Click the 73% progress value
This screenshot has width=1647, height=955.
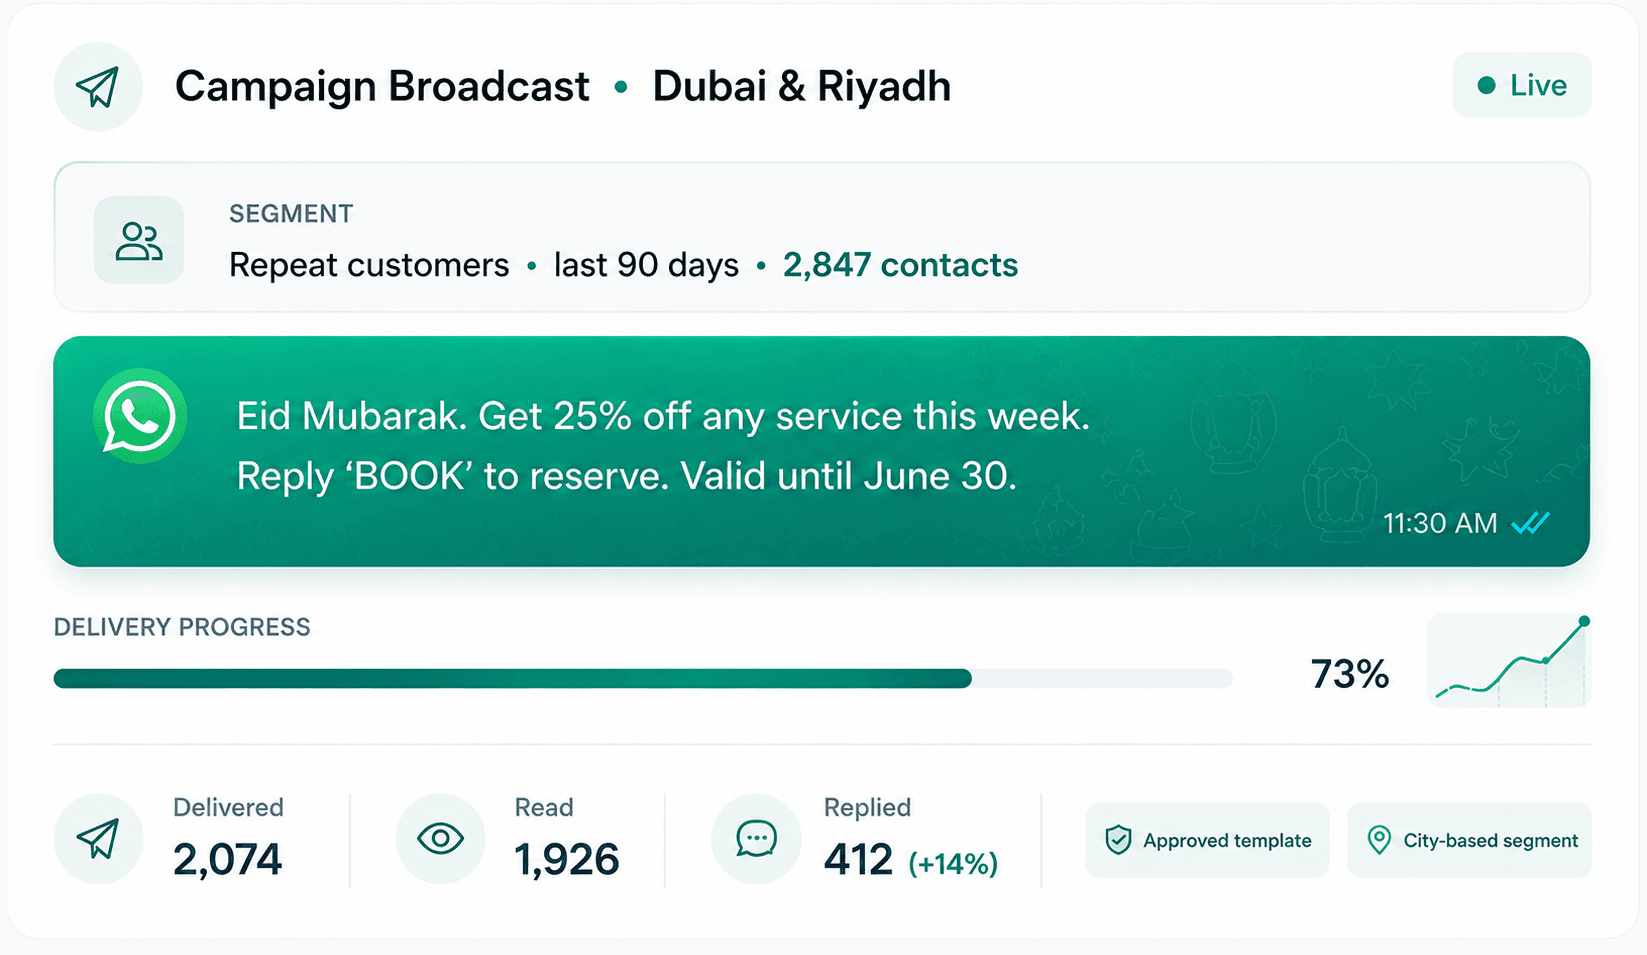coord(1350,674)
